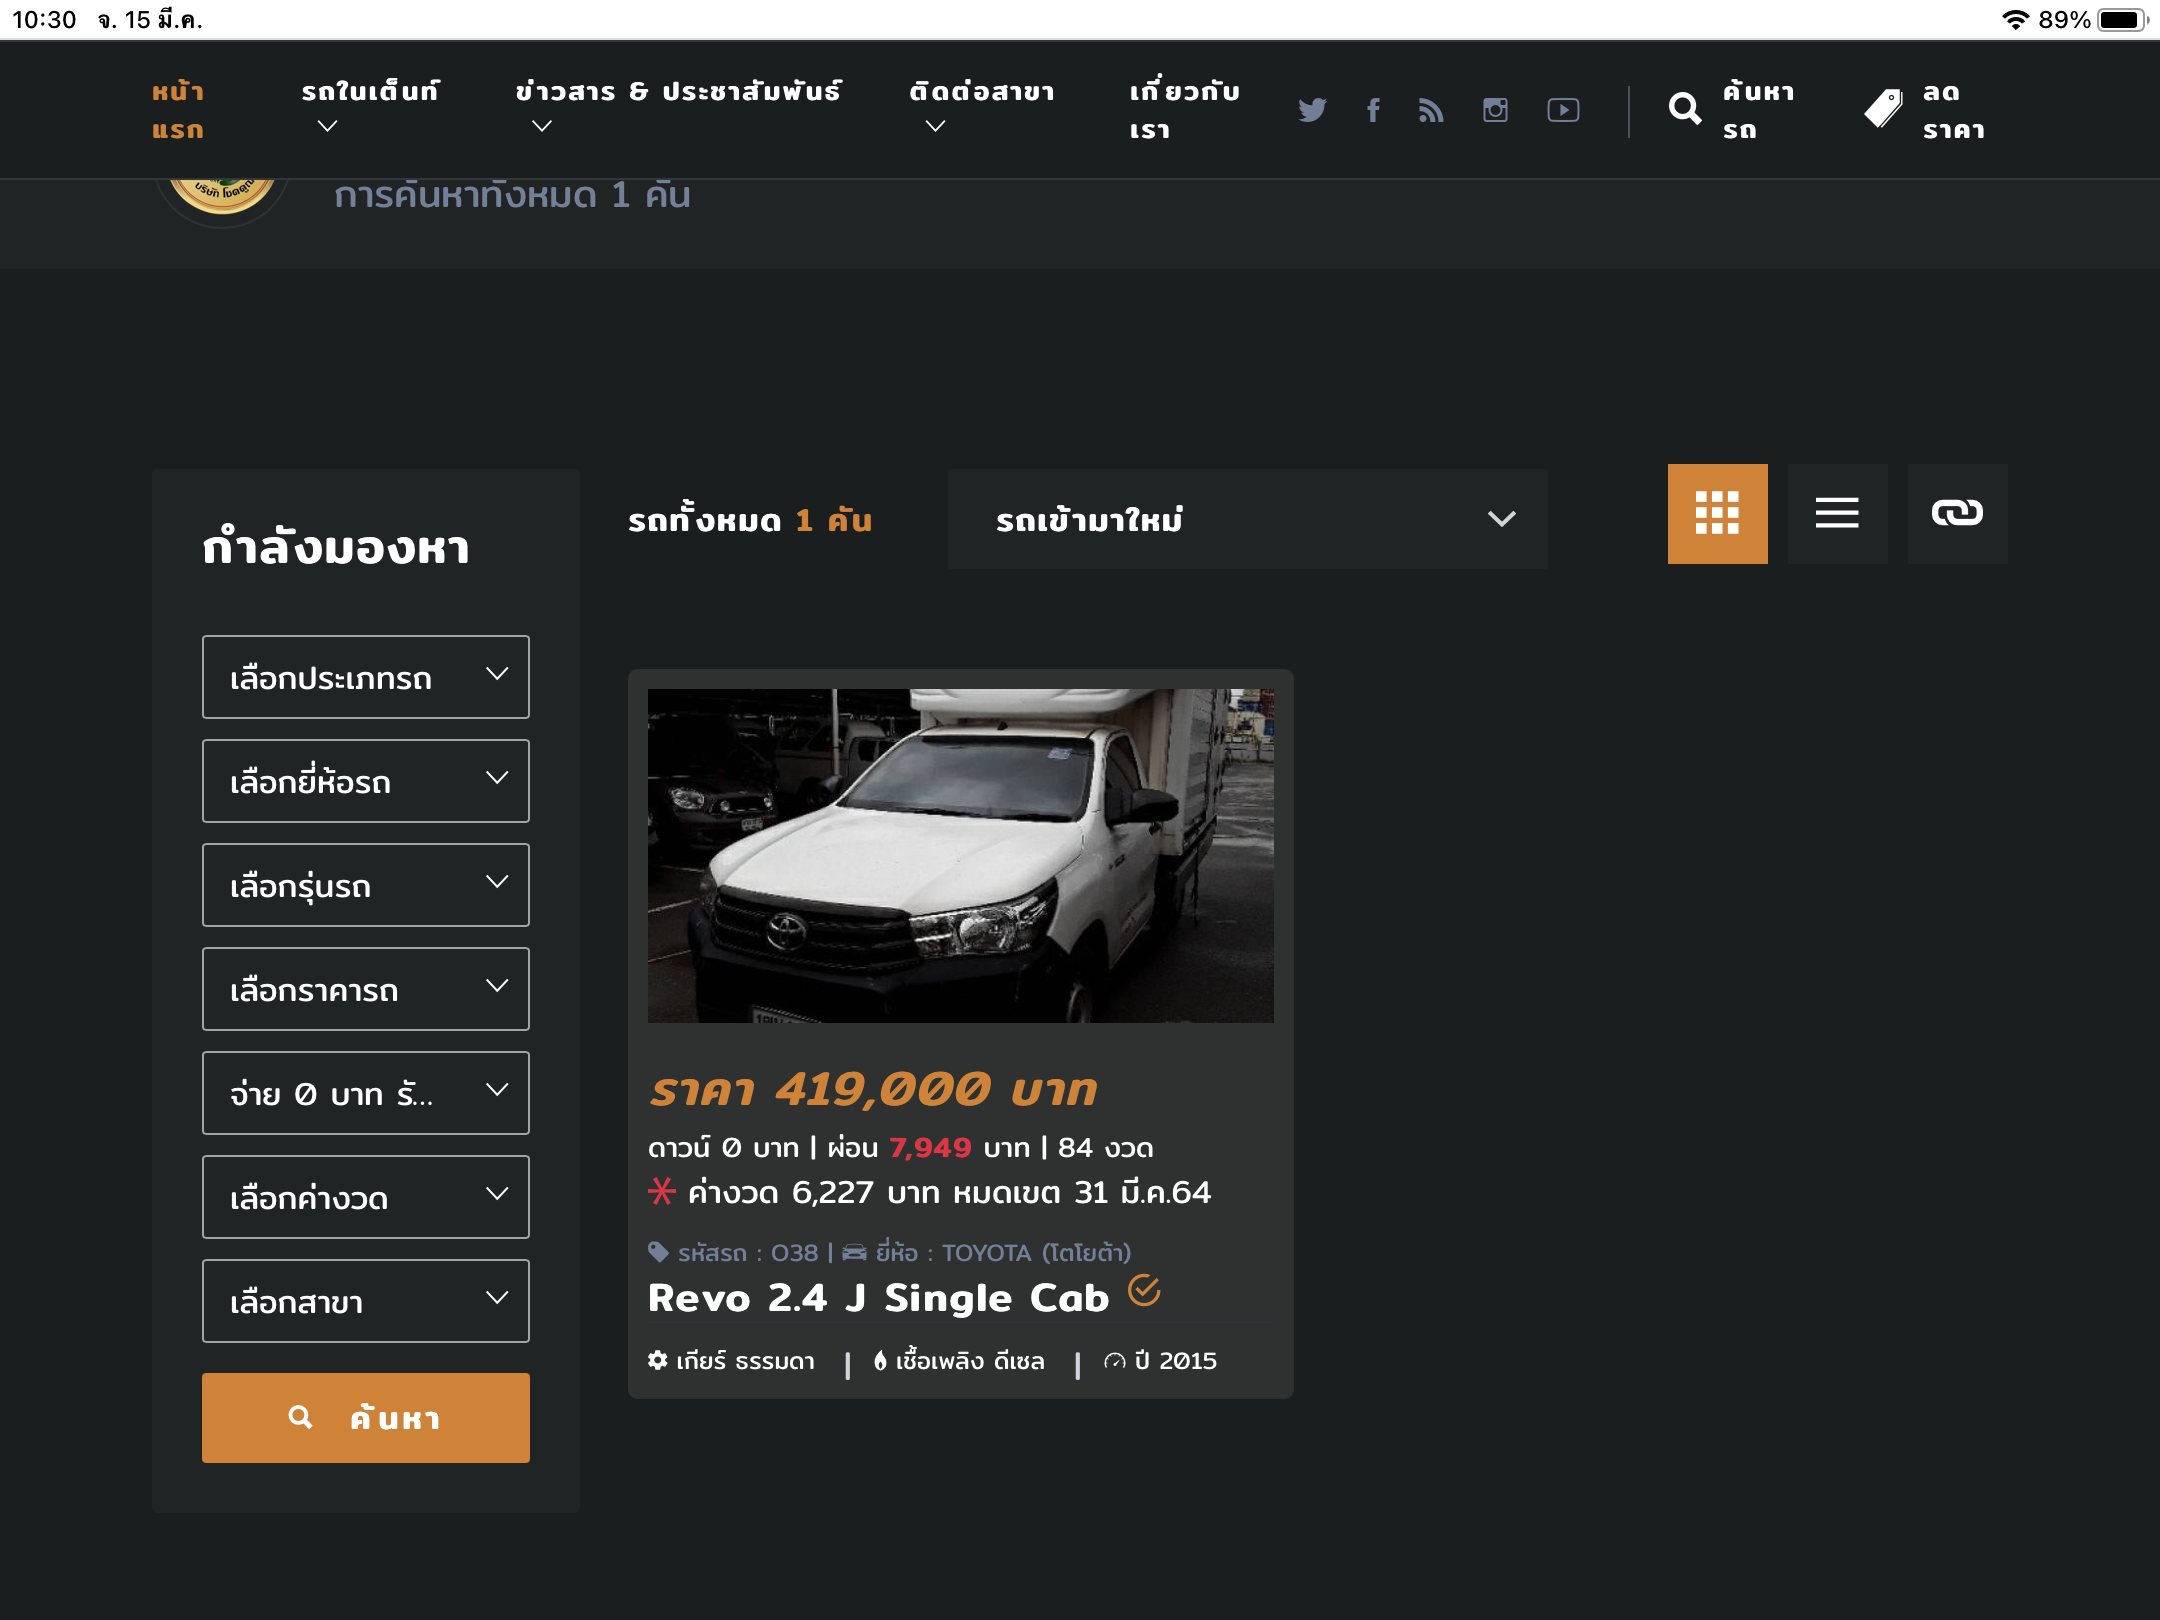Click the chain link view icon
Screen dimensions: 2160x1620
[x=1957, y=513]
